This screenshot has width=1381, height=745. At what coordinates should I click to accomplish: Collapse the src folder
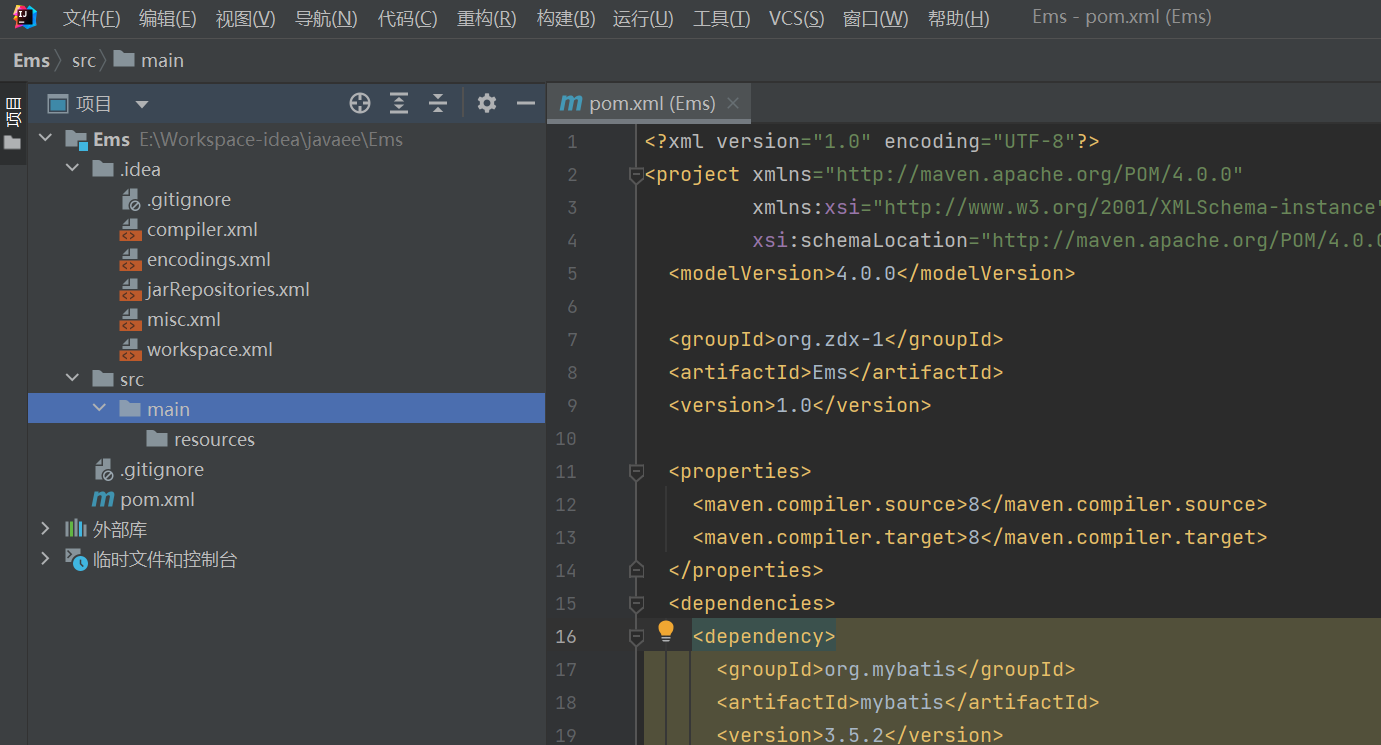72,379
